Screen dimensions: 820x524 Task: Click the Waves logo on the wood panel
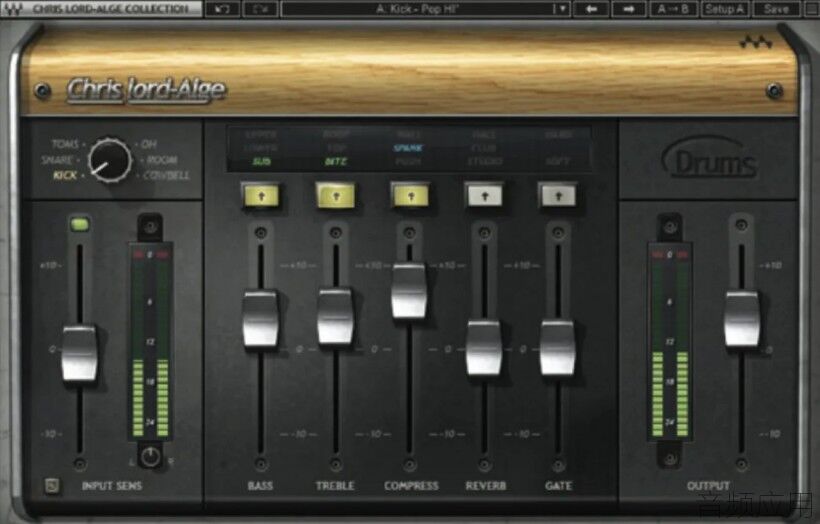coord(756,42)
